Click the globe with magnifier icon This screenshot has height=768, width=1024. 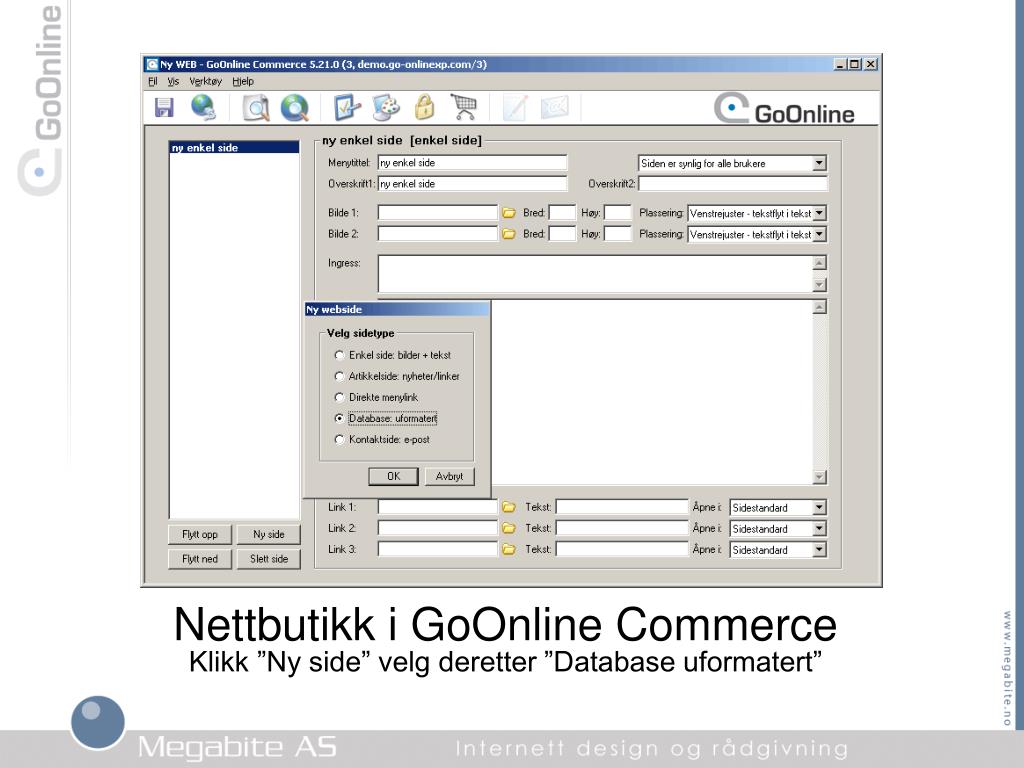pos(295,108)
